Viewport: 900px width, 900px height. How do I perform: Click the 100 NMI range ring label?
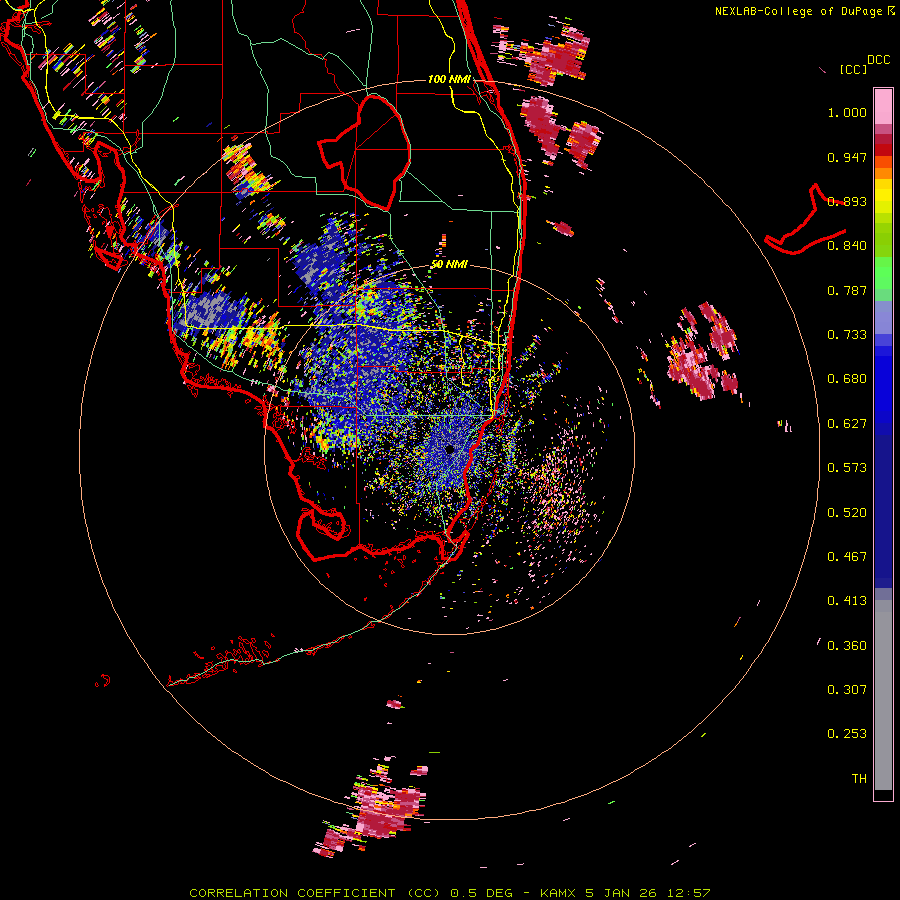[449, 79]
